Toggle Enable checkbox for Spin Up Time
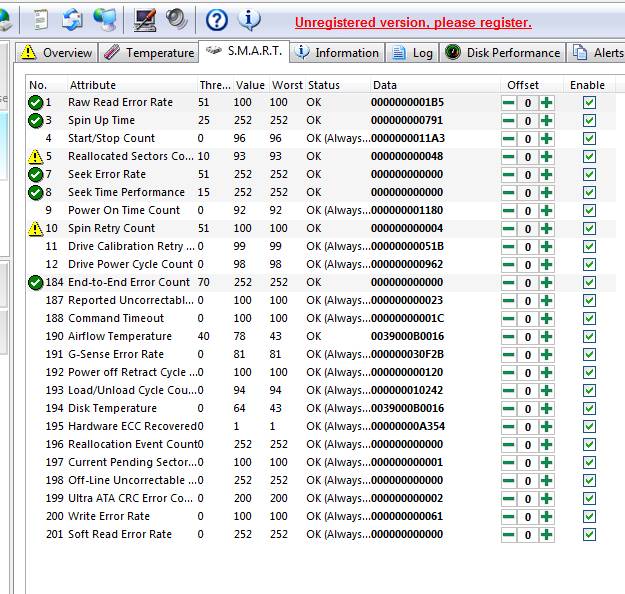 pos(589,121)
